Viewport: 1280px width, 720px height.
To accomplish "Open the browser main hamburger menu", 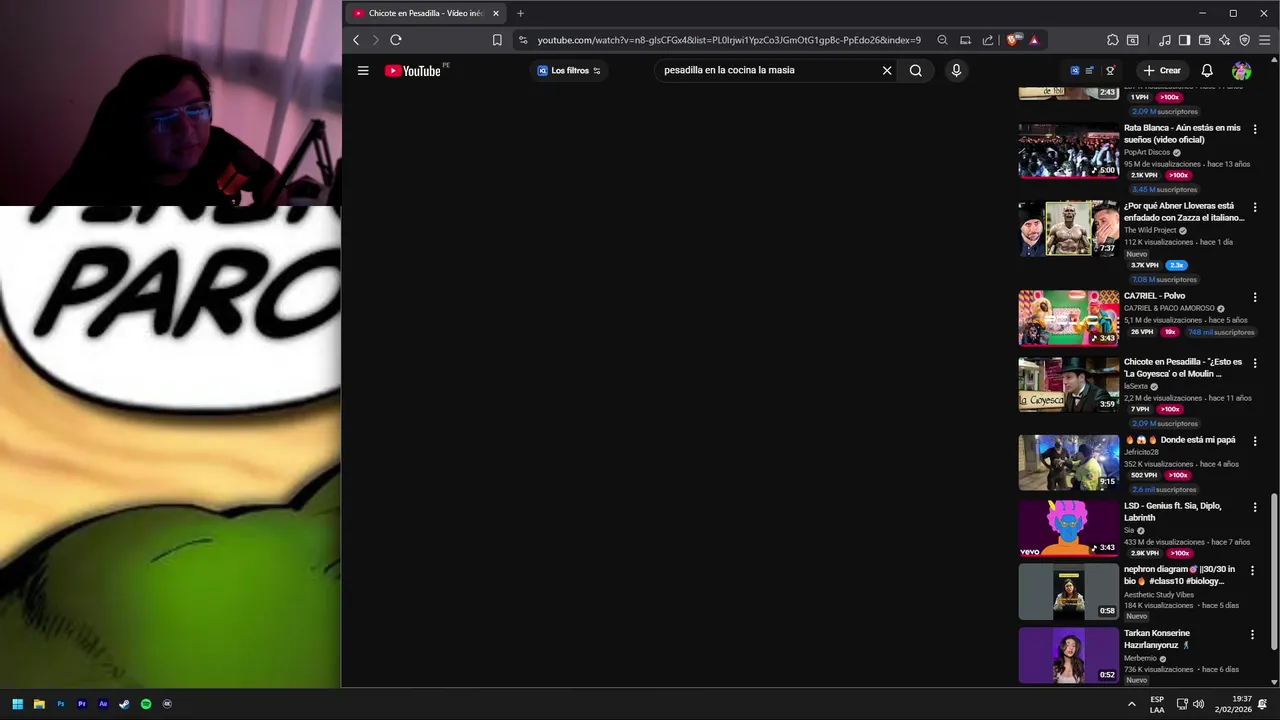I will (1265, 40).
